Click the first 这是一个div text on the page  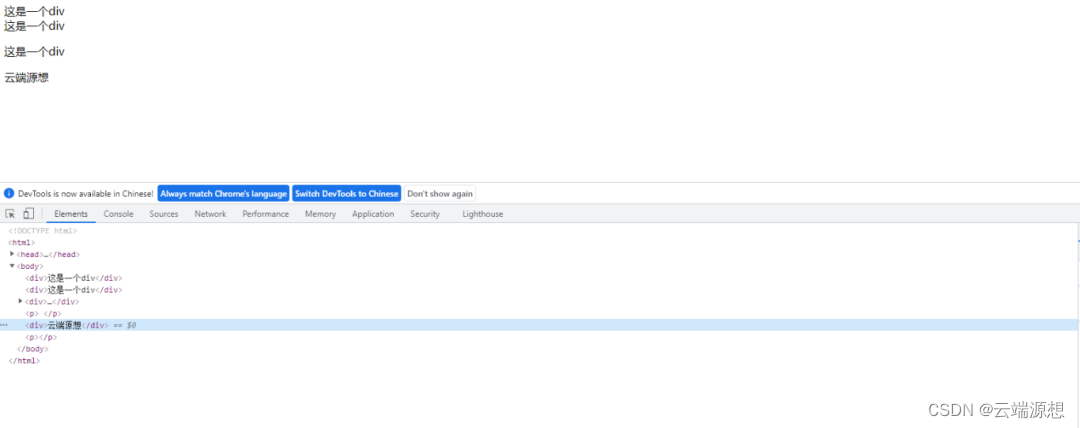click(34, 12)
